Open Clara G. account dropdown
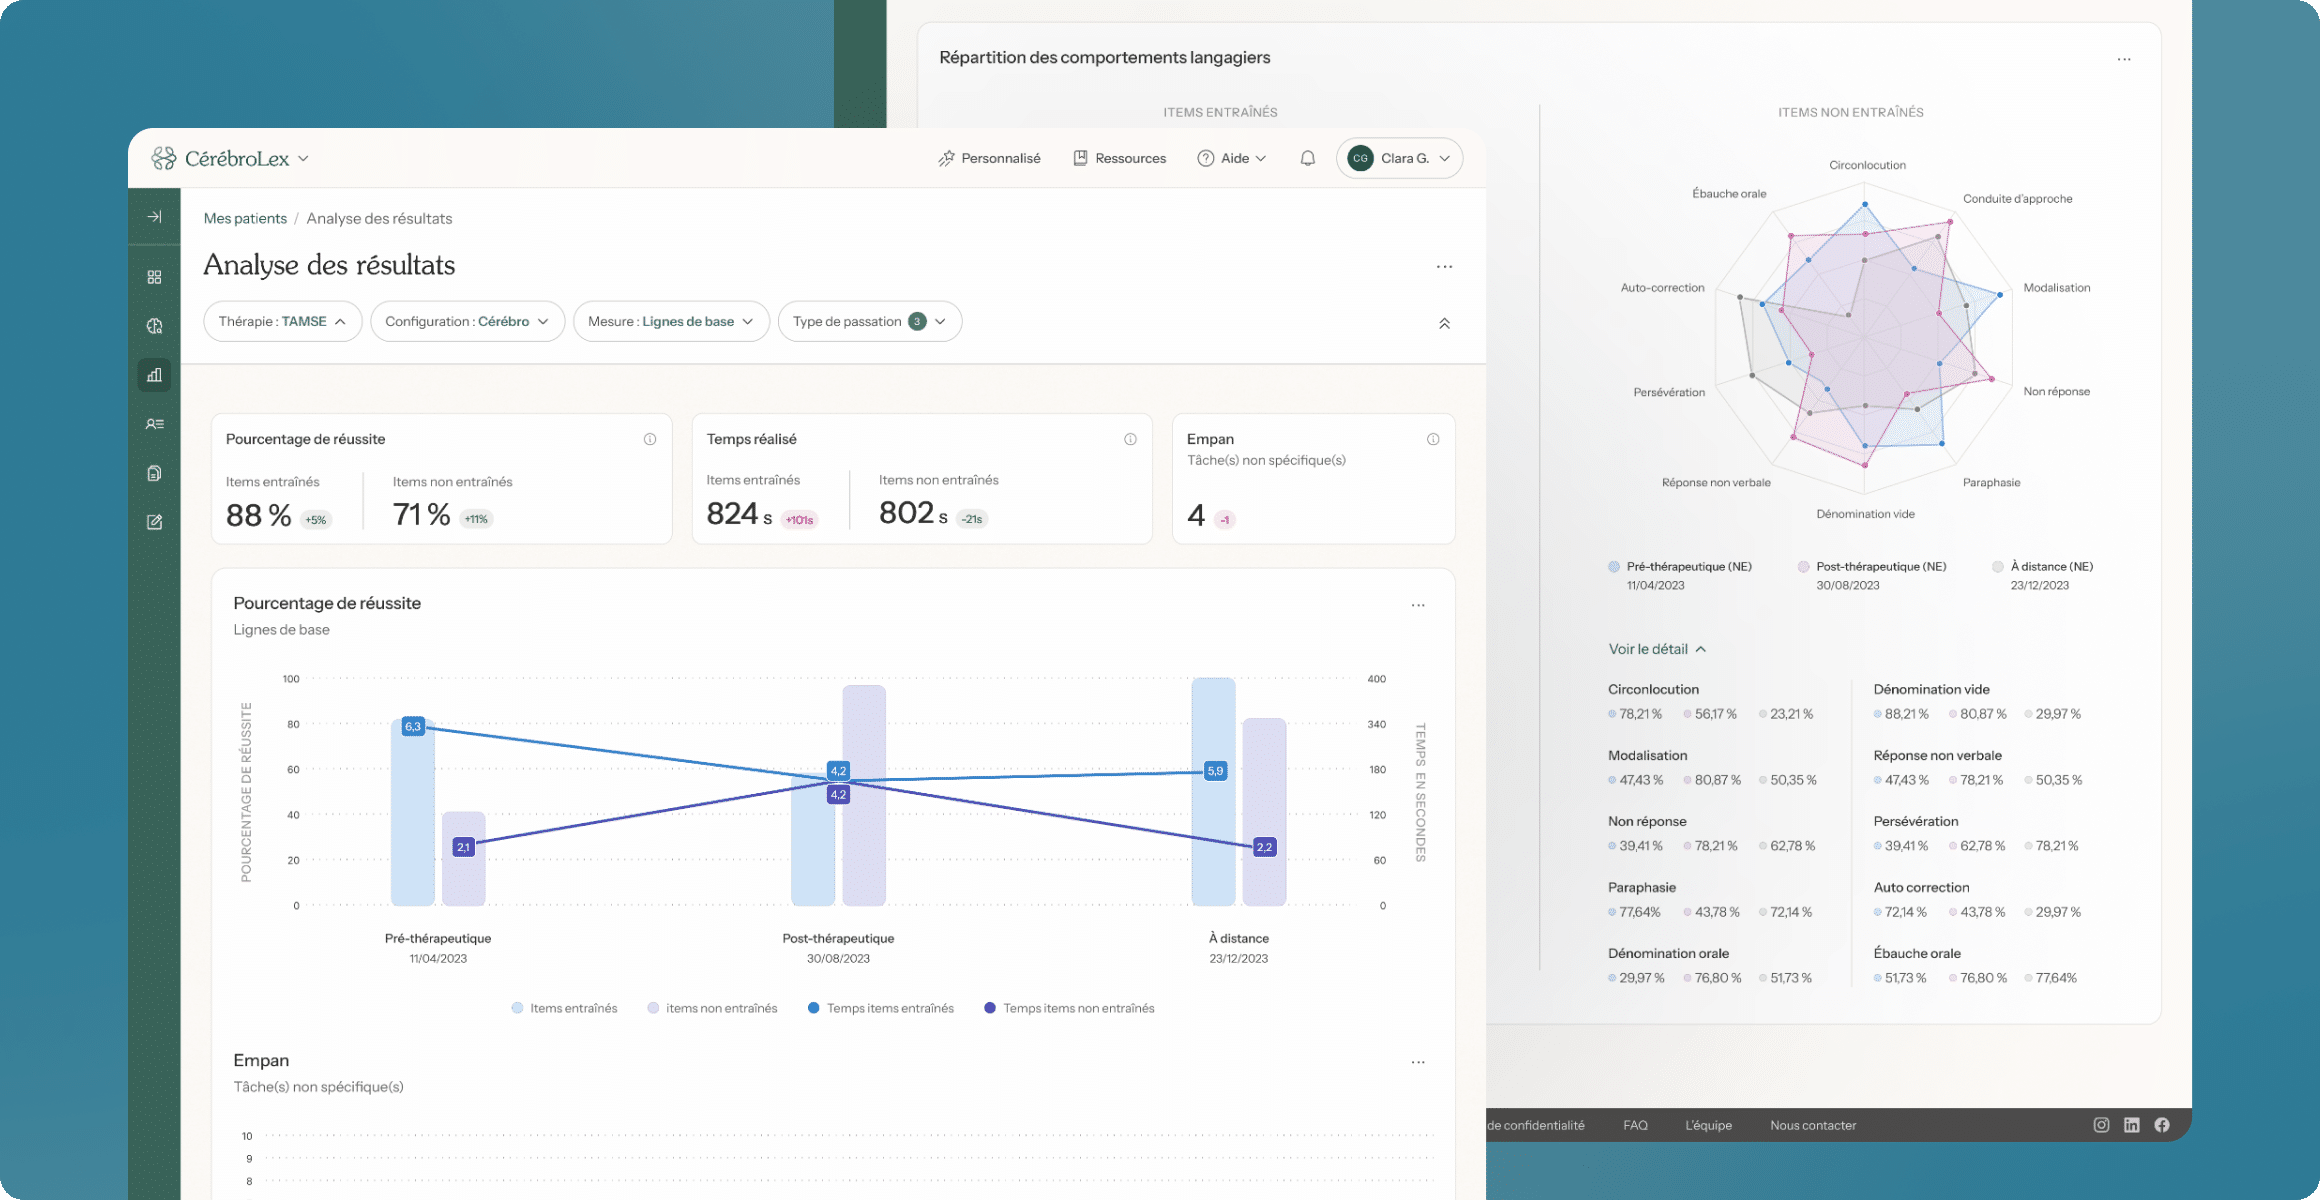The width and height of the screenshot is (2320, 1200). pyautogui.click(x=1399, y=158)
